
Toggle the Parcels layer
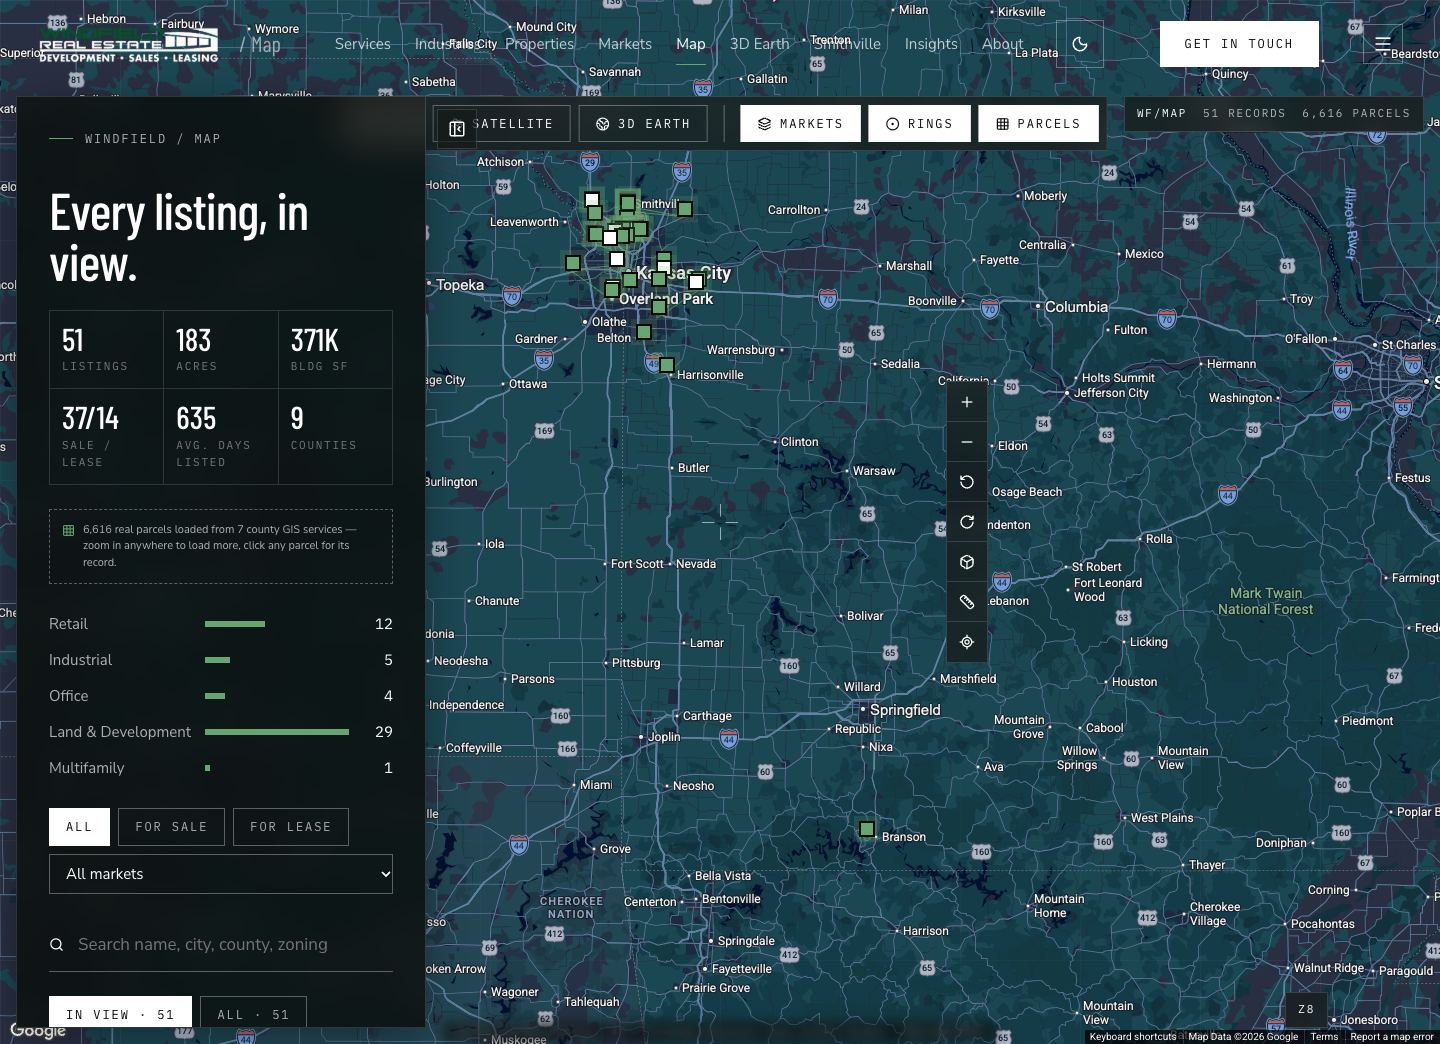pyautogui.click(x=1038, y=124)
